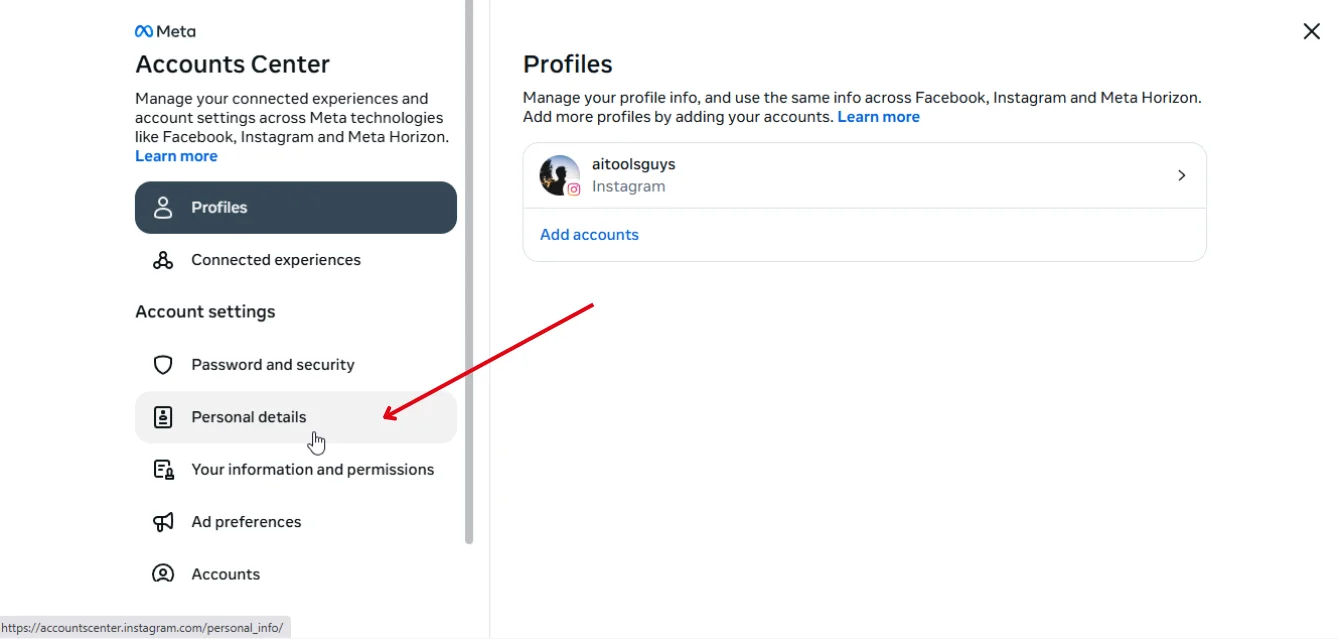1338x639 pixels.
Task: Click the Your information and permissions icon
Action: click(x=163, y=469)
